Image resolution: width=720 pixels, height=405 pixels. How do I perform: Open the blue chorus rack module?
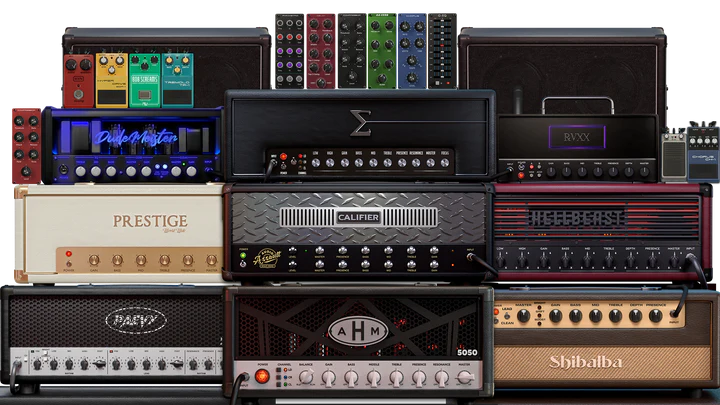point(412,51)
